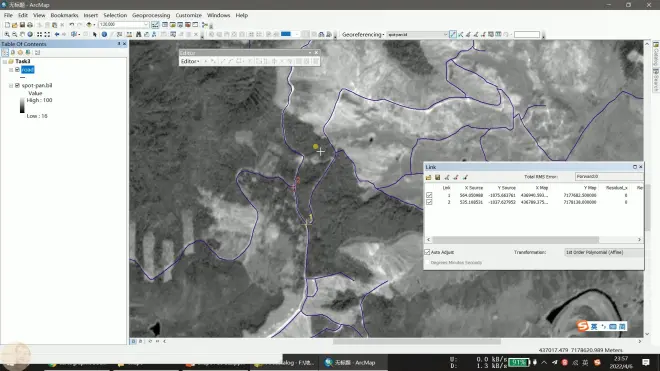Collapse the spot-pan.bil layer node

(x=11, y=85)
